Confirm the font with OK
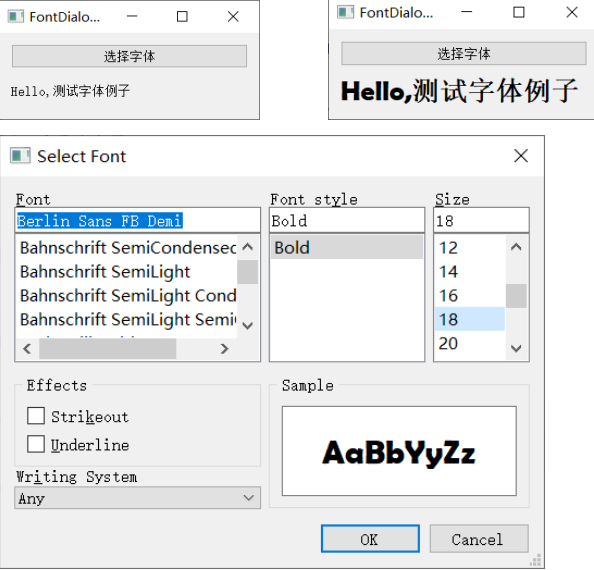Image resolution: width=594 pixels, height=570 pixels. [x=370, y=539]
